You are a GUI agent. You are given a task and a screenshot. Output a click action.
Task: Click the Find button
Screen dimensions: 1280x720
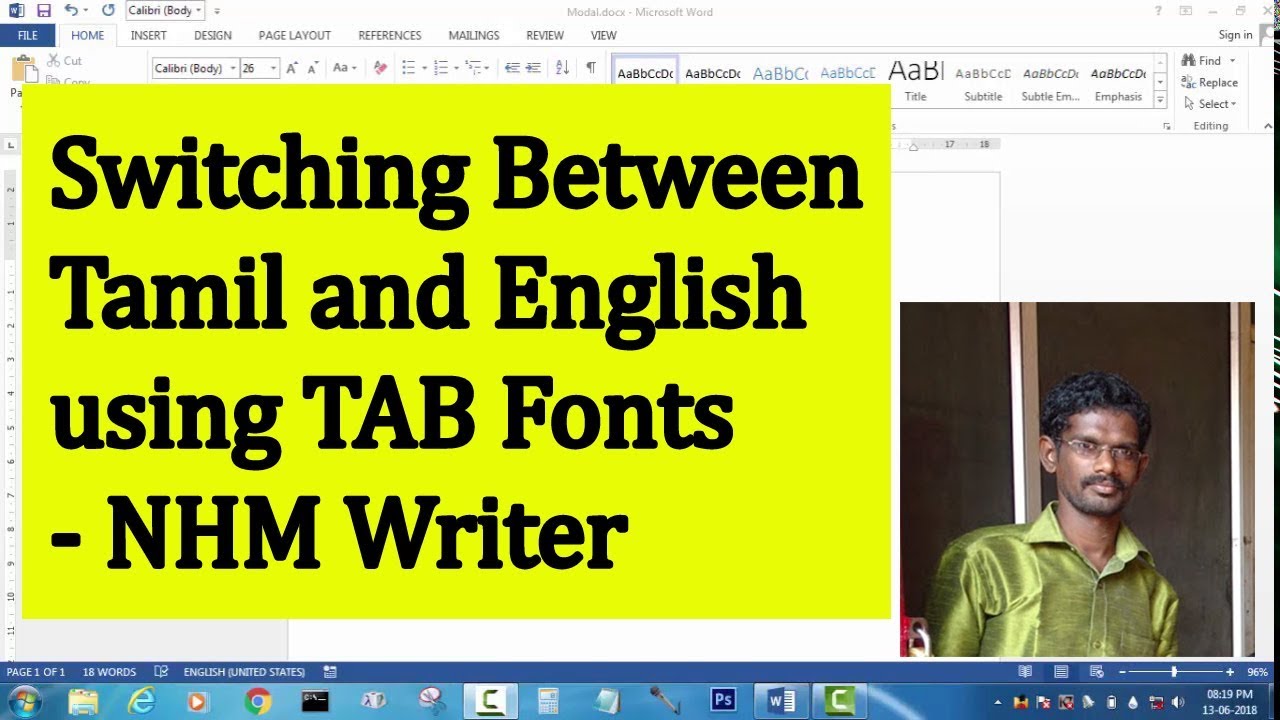(1203, 61)
